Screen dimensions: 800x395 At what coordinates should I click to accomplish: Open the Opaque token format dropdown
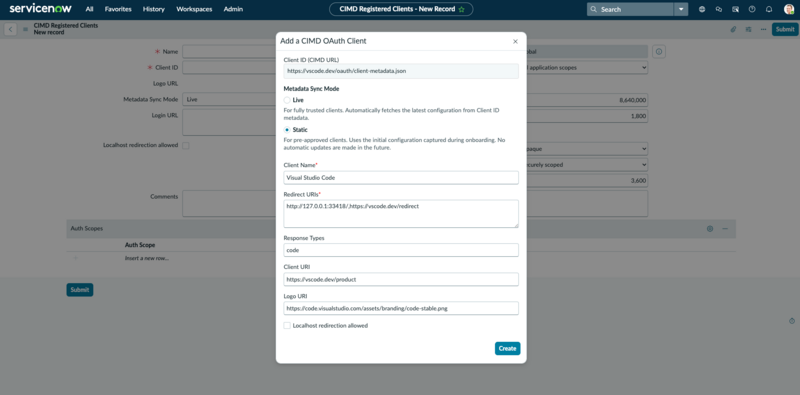[587, 149]
